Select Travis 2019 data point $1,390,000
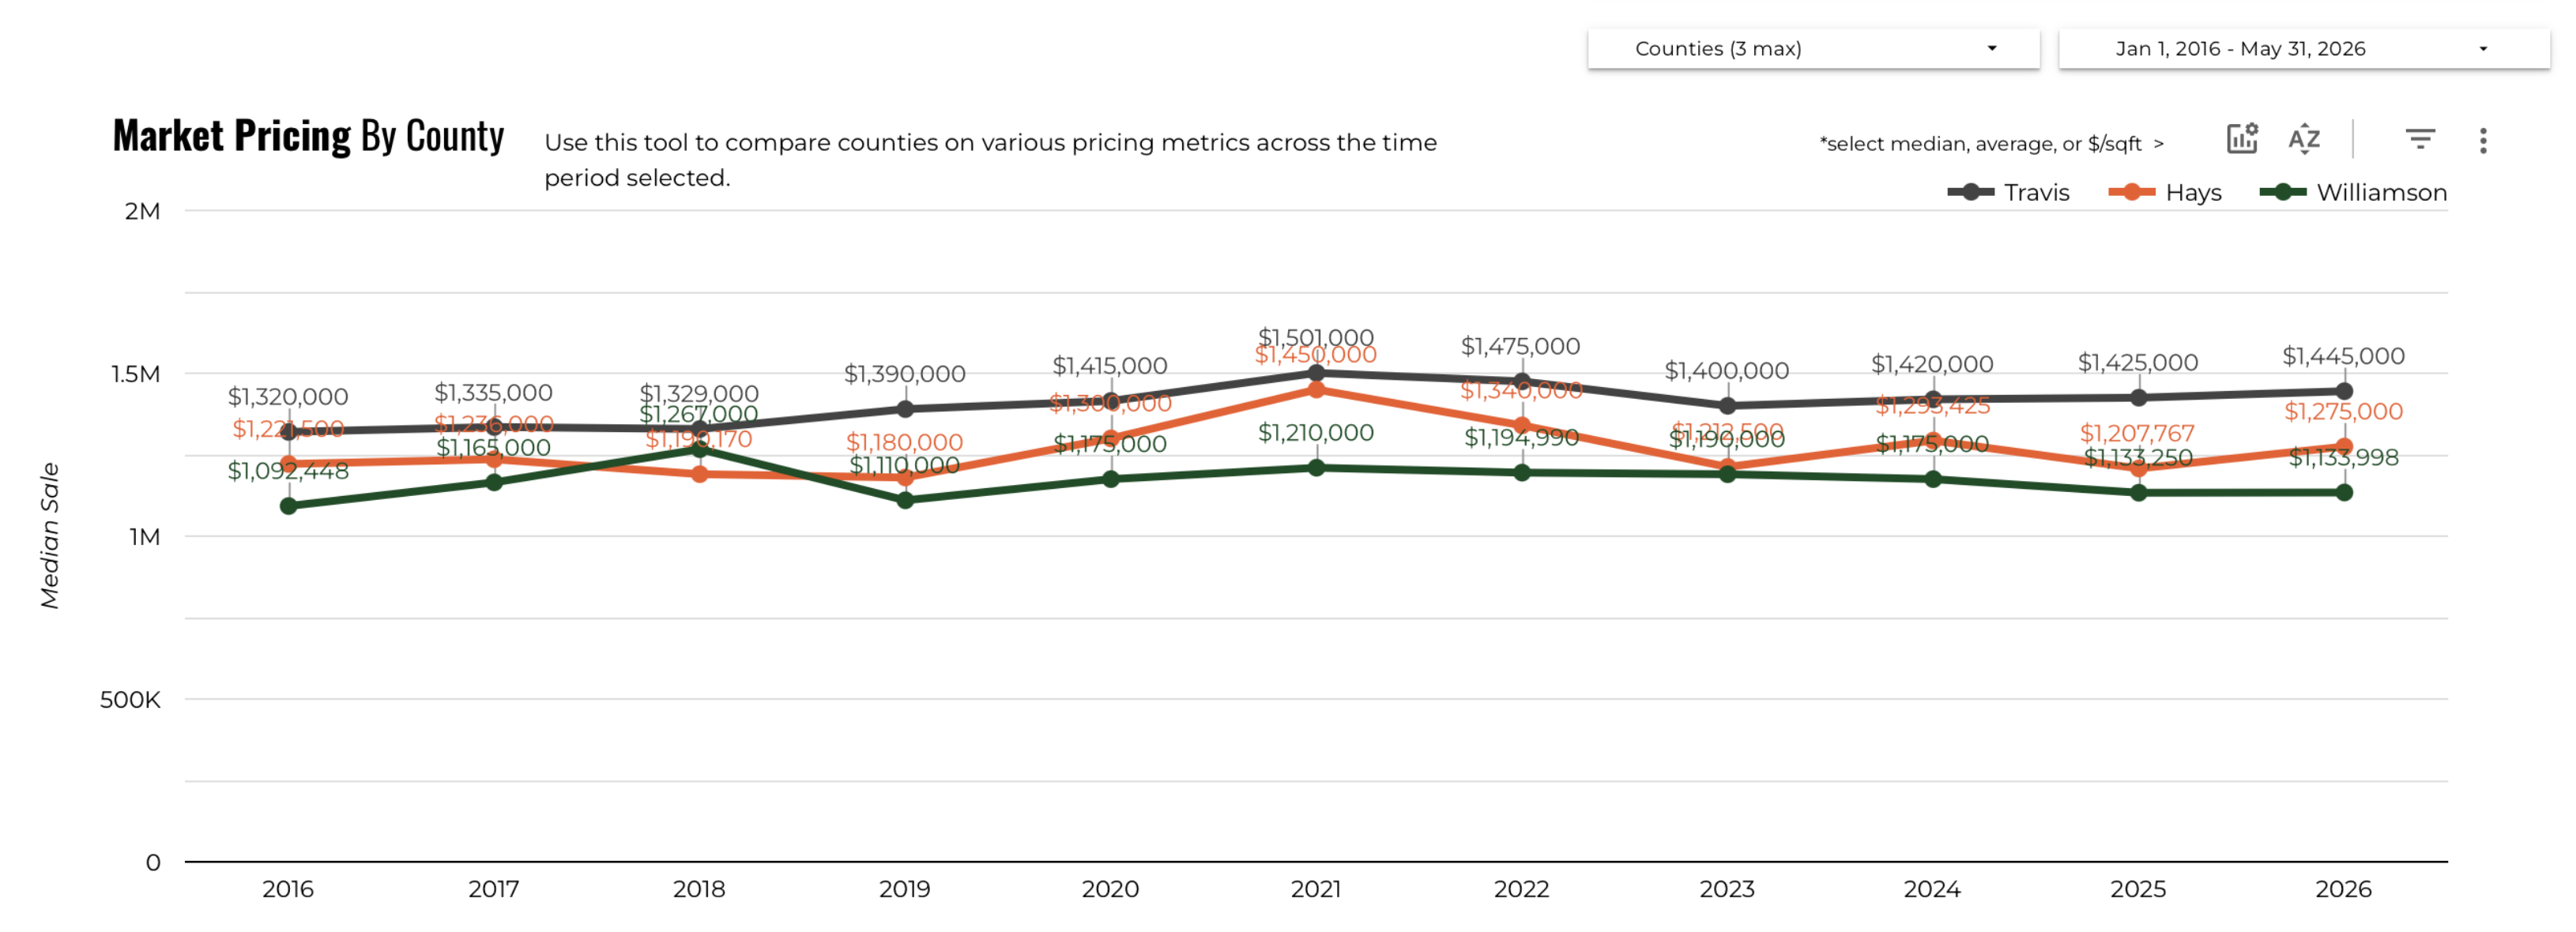This screenshot has width=2576, height=932. (905, 409)
